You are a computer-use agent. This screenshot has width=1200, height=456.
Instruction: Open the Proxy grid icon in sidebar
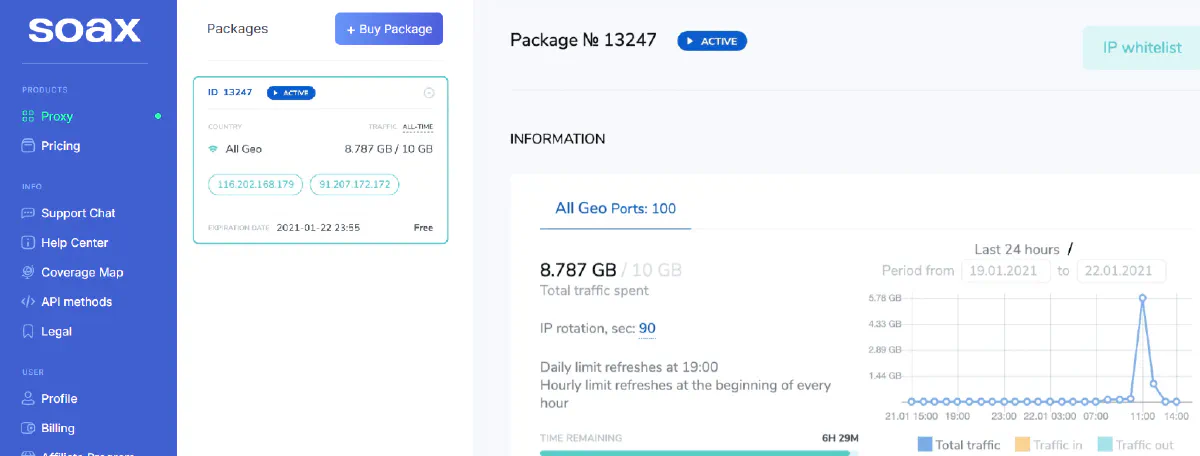click(28, 116)
